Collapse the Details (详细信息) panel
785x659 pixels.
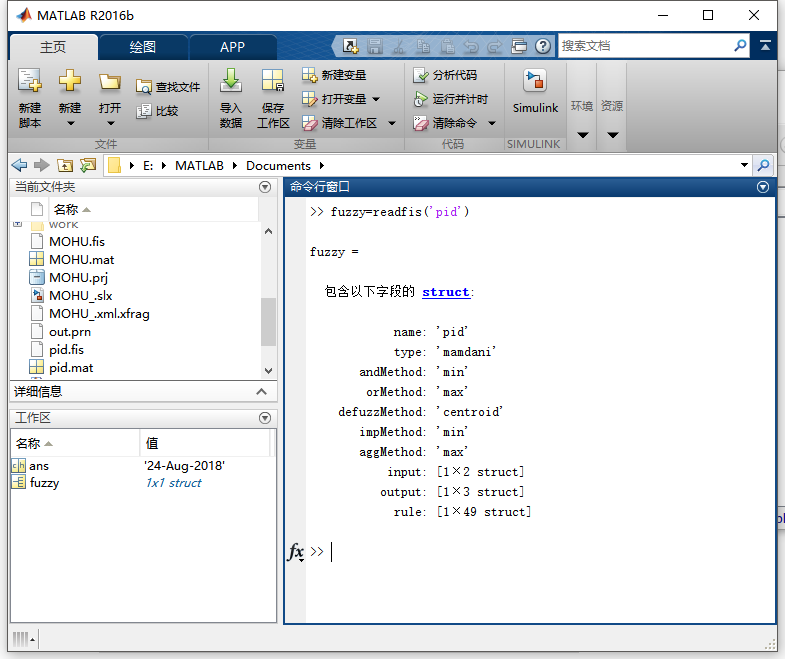point(261,392)
